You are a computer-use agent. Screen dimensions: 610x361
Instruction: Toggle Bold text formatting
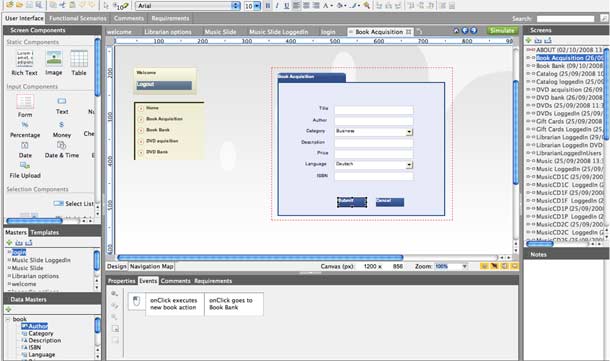coord(268,5)
